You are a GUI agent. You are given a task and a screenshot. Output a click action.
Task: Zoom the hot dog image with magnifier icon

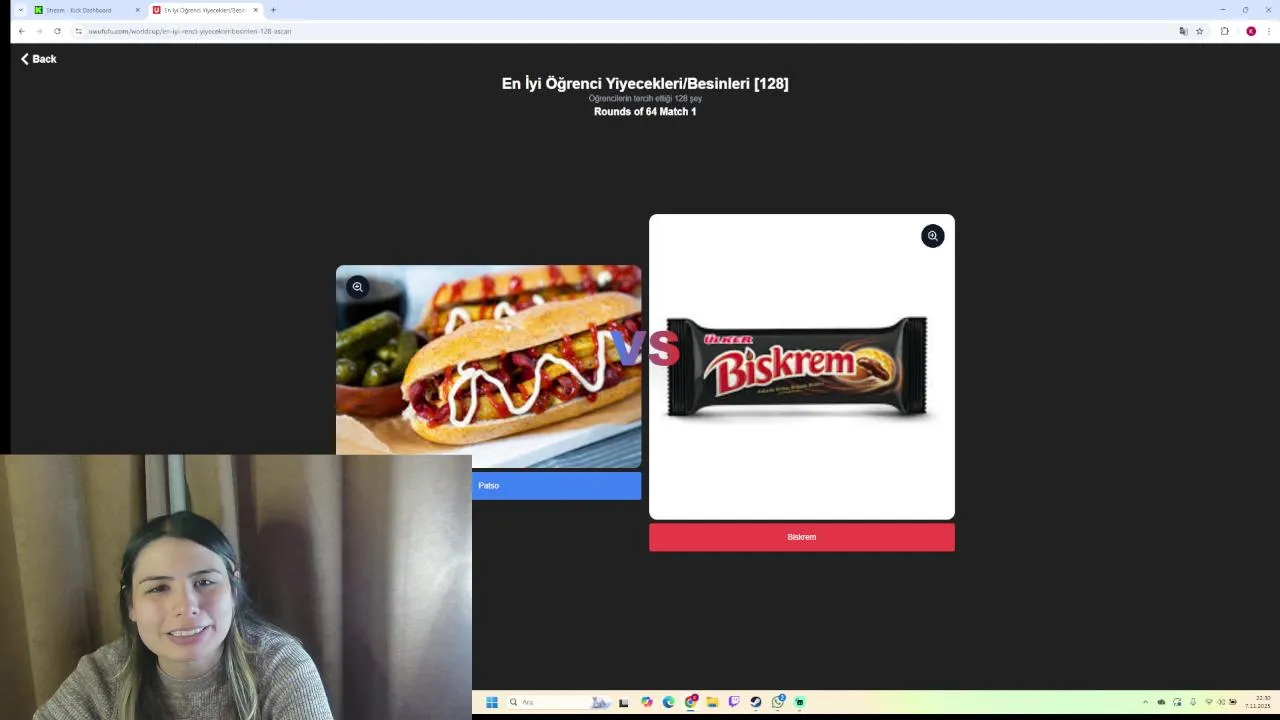point(357,287)
